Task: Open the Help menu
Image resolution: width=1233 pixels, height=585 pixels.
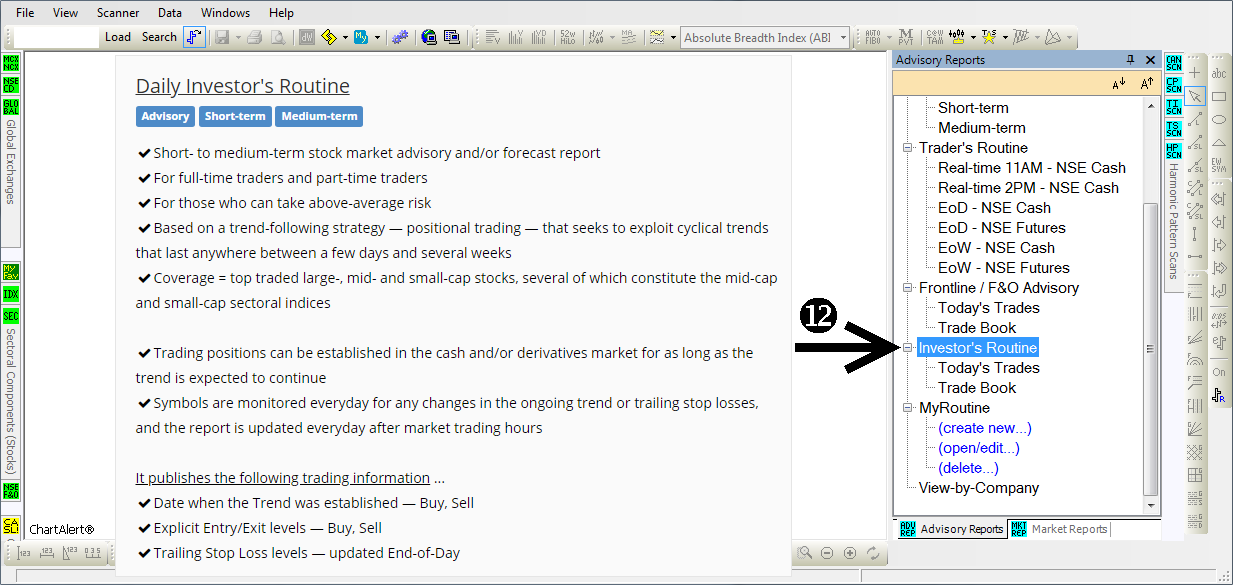Action: [281, 13]
